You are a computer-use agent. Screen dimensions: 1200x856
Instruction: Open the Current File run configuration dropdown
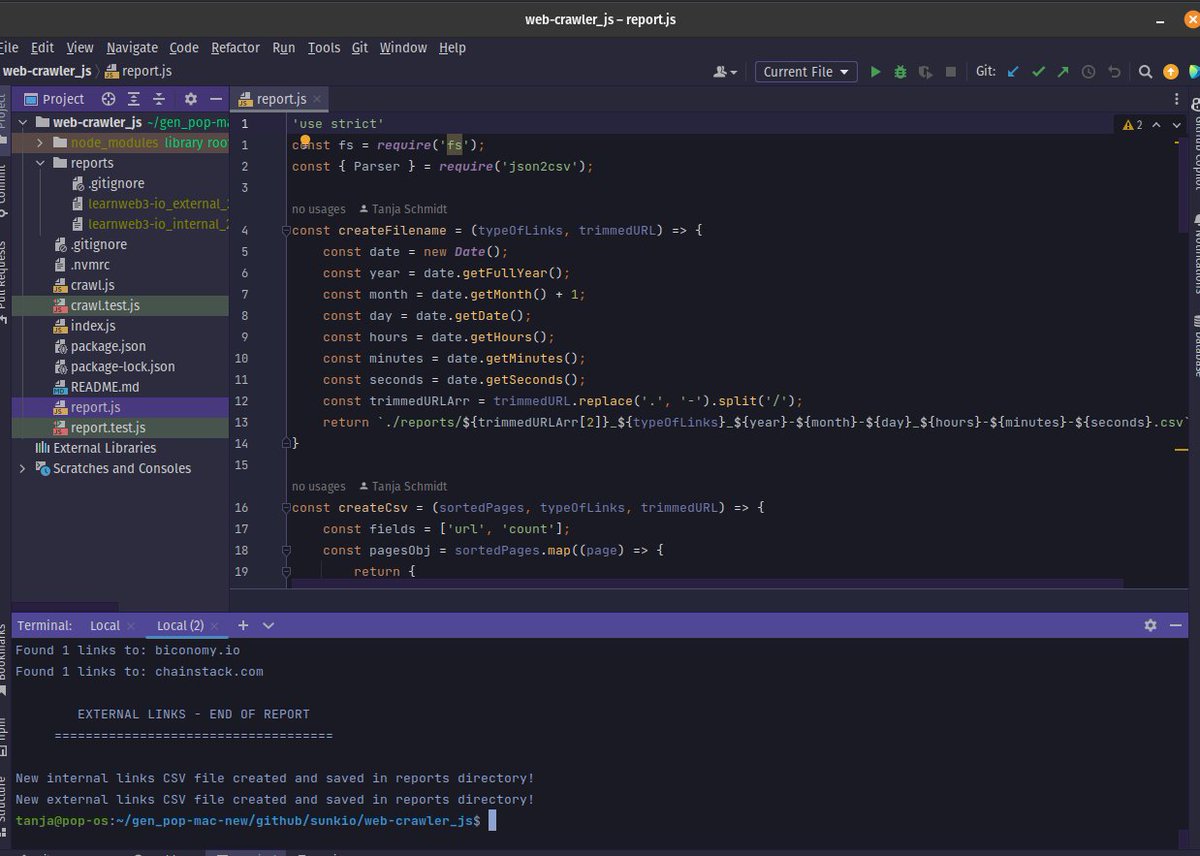(x=806, y=72)
